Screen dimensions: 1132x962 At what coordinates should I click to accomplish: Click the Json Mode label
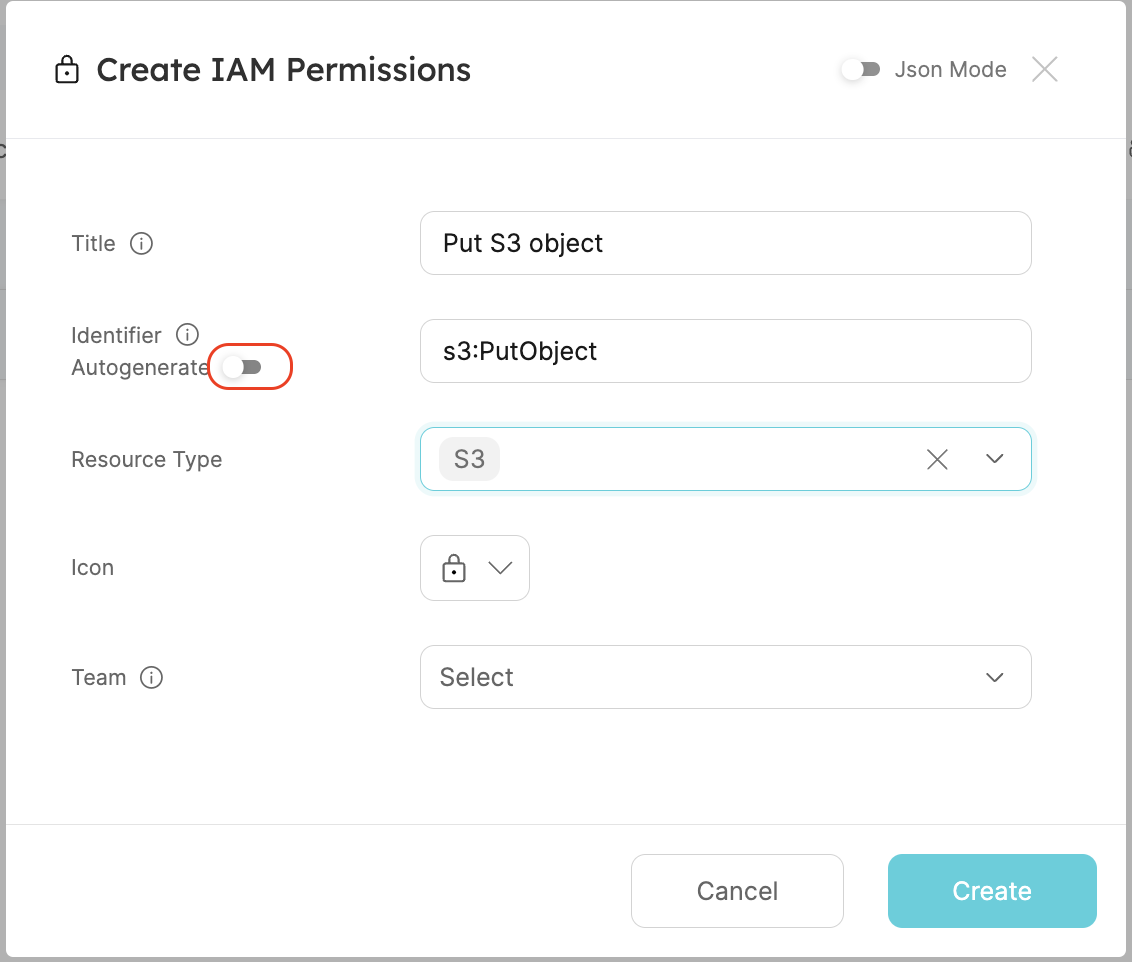950,70
